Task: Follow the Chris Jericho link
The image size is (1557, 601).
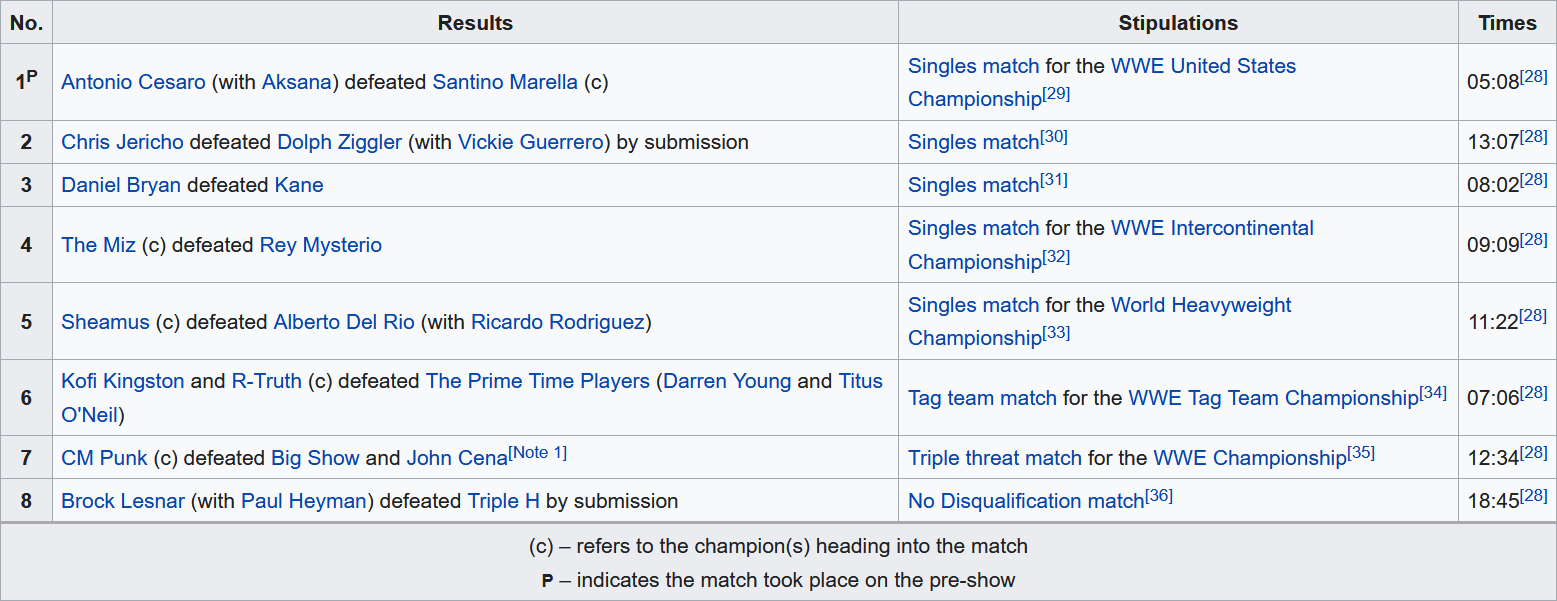Action: tap(122, 142)
